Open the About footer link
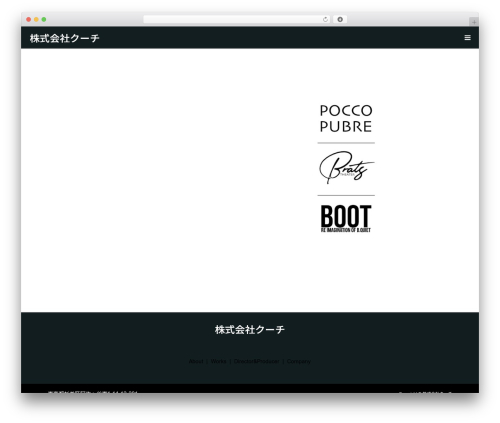 [x=196, y=361]
